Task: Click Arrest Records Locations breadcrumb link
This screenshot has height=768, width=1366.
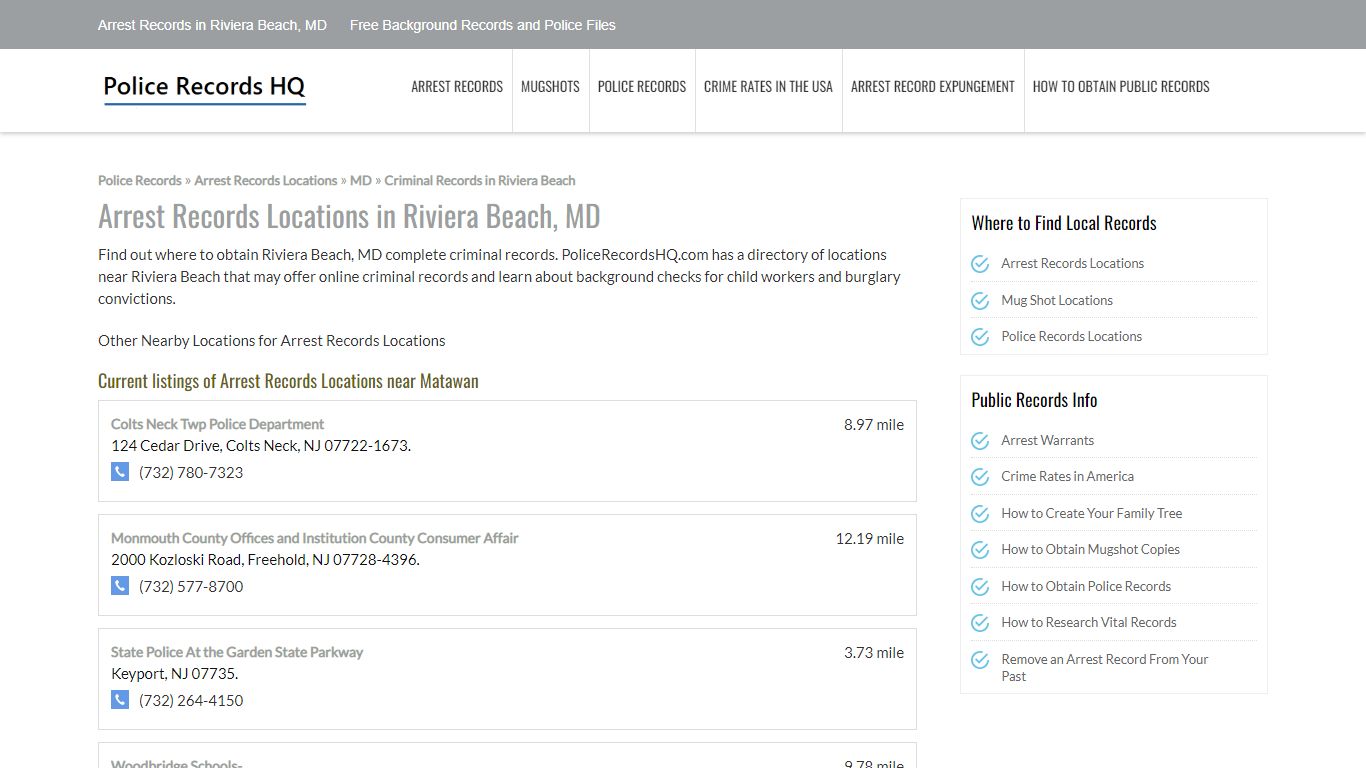Action: pos(265,180)
